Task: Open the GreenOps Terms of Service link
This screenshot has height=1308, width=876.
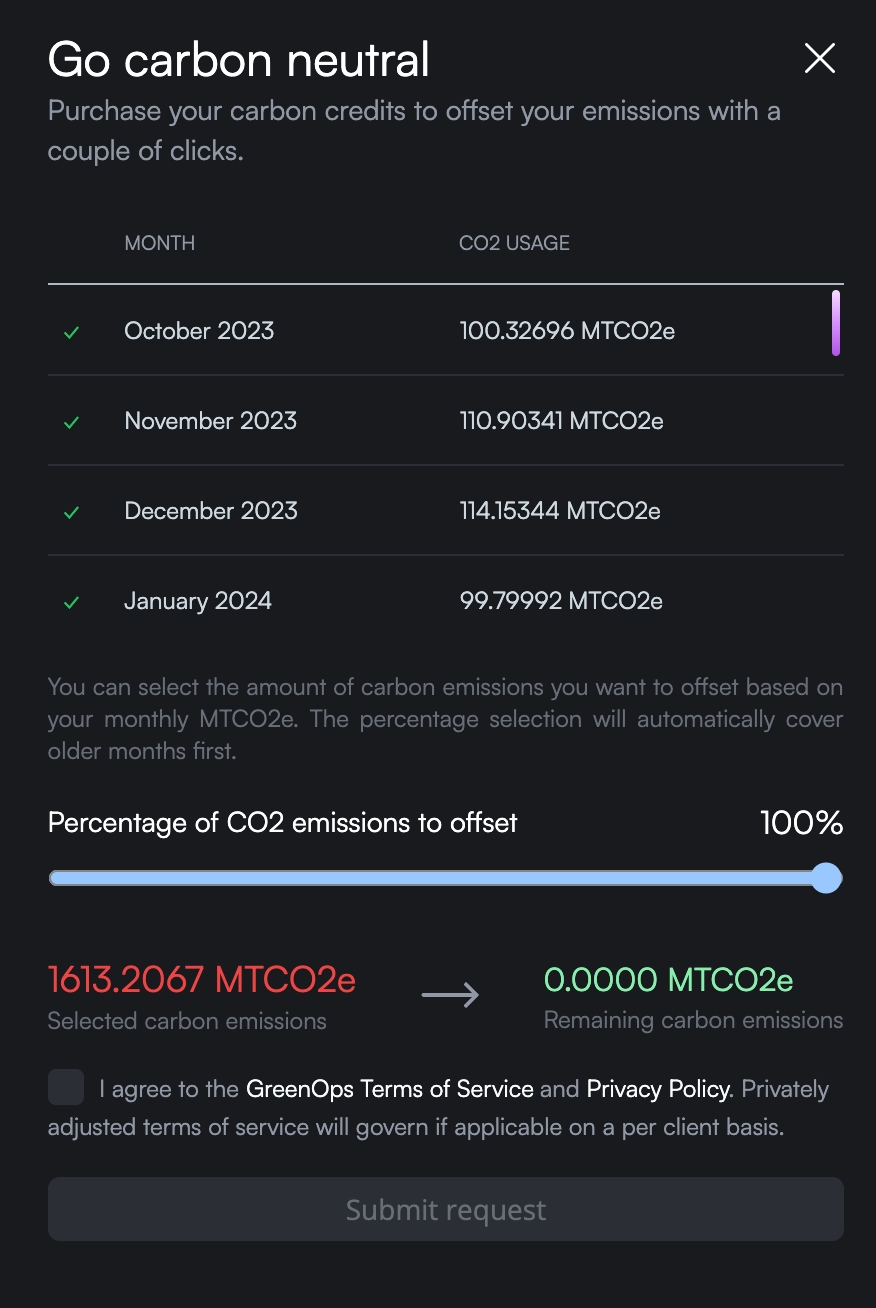Action: point(390,1089)
